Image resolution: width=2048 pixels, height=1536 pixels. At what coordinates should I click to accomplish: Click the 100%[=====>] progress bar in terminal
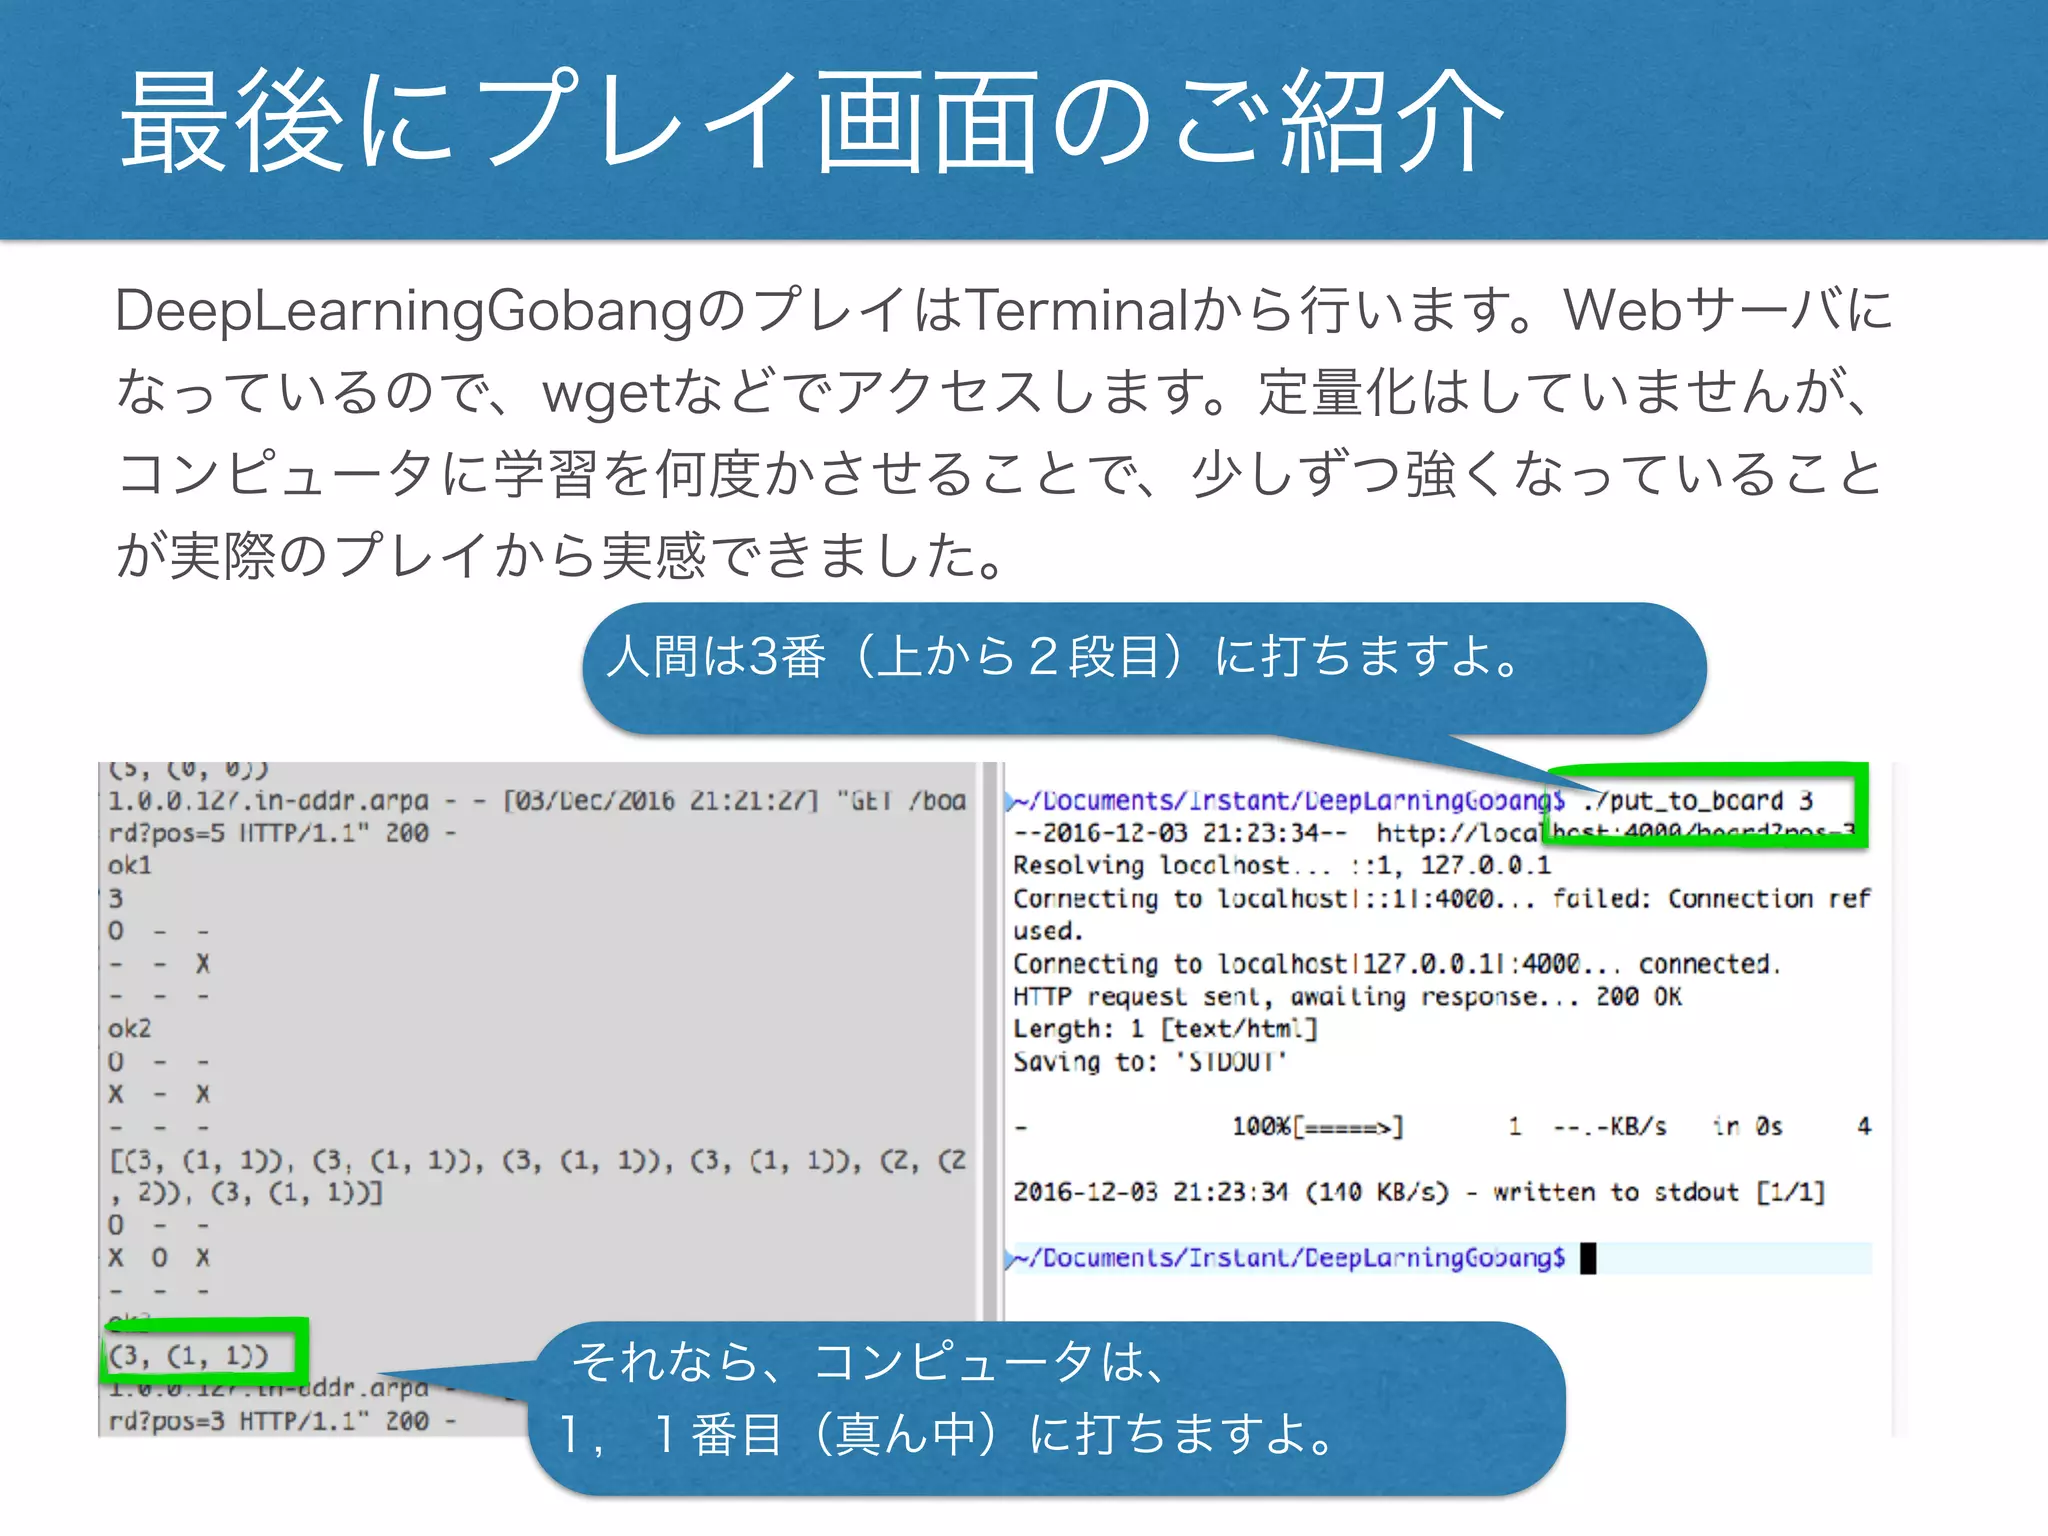[1318, 1126]
